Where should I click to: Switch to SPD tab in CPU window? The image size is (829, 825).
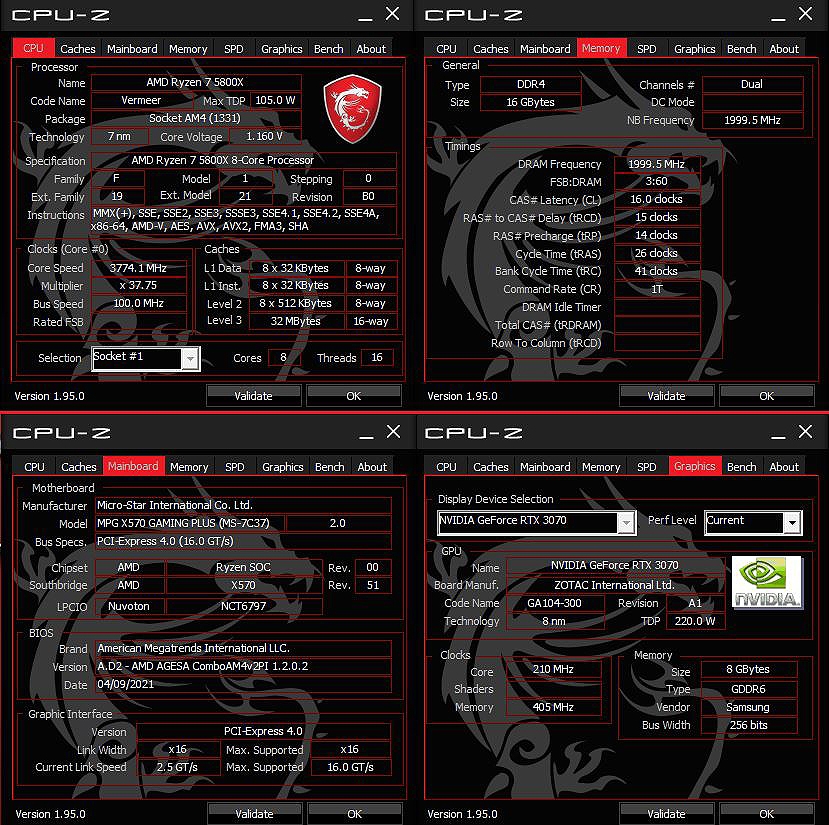[234, 49]
